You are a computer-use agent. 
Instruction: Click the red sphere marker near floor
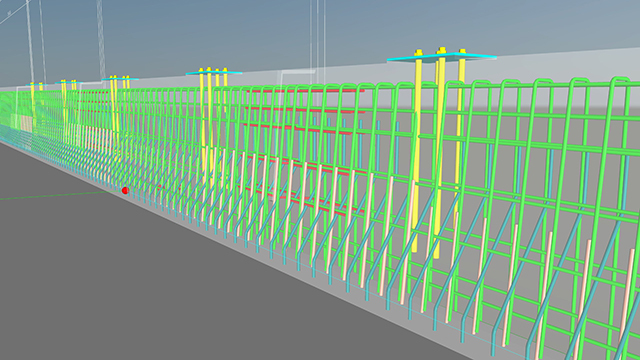(x=125, y=190)
